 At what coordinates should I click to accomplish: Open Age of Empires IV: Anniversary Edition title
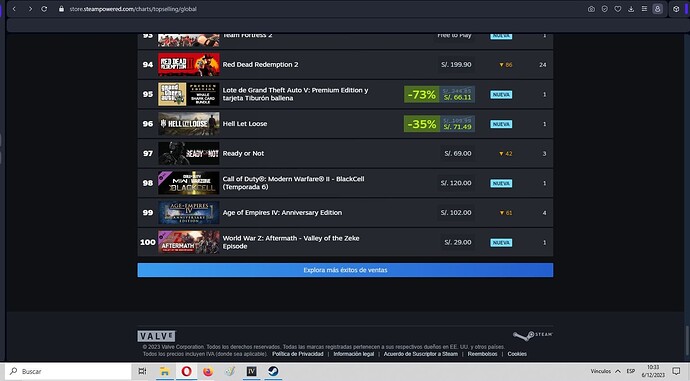click(282, 212)
